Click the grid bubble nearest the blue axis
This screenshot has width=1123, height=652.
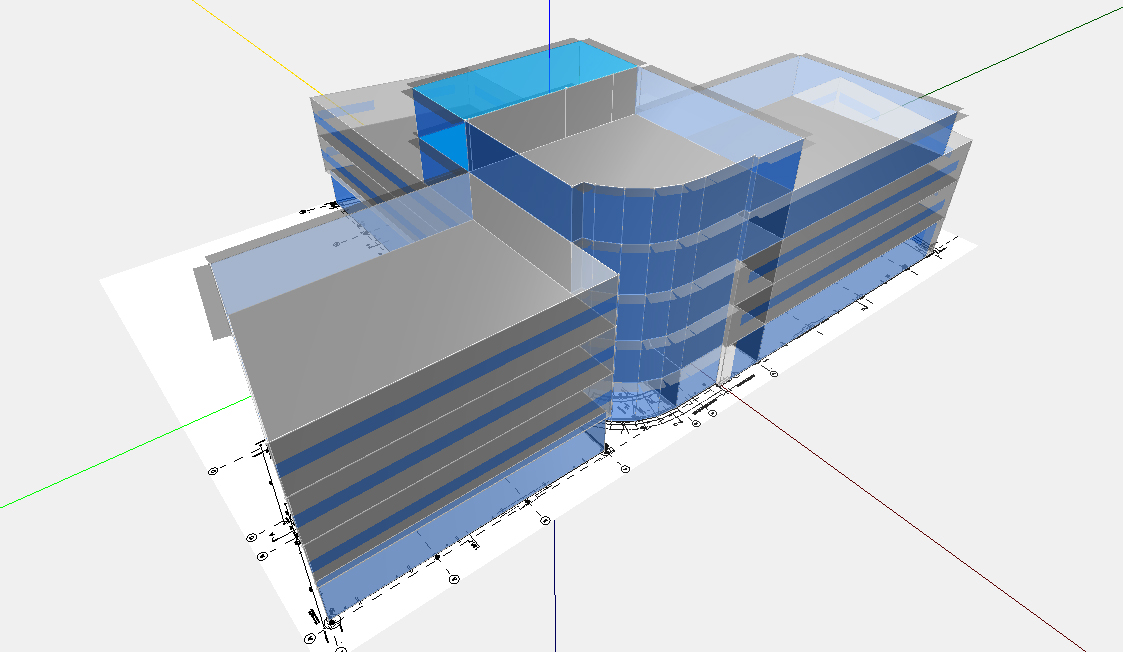pos(546,520)
